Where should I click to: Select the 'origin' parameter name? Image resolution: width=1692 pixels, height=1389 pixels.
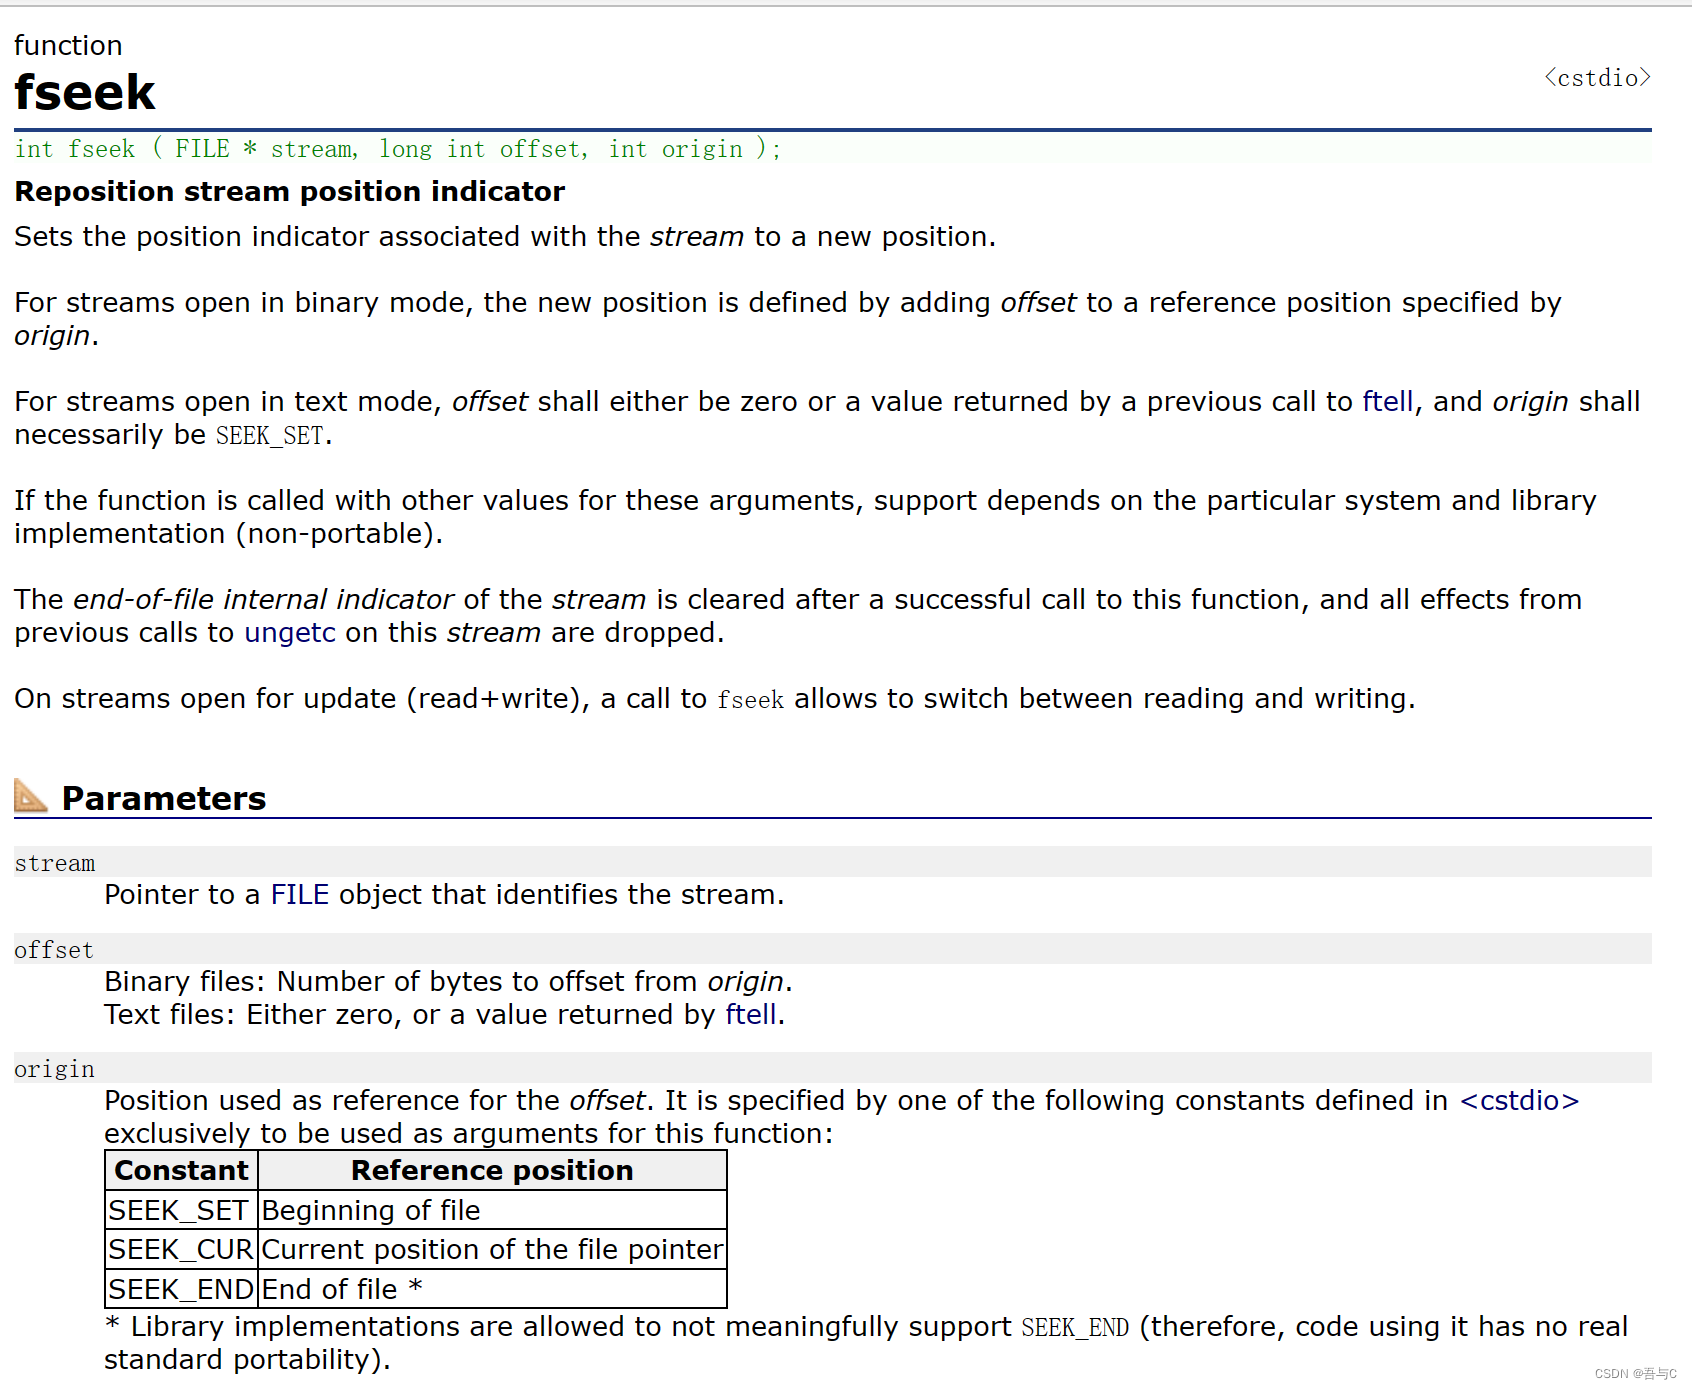[x=55, y=1069]
